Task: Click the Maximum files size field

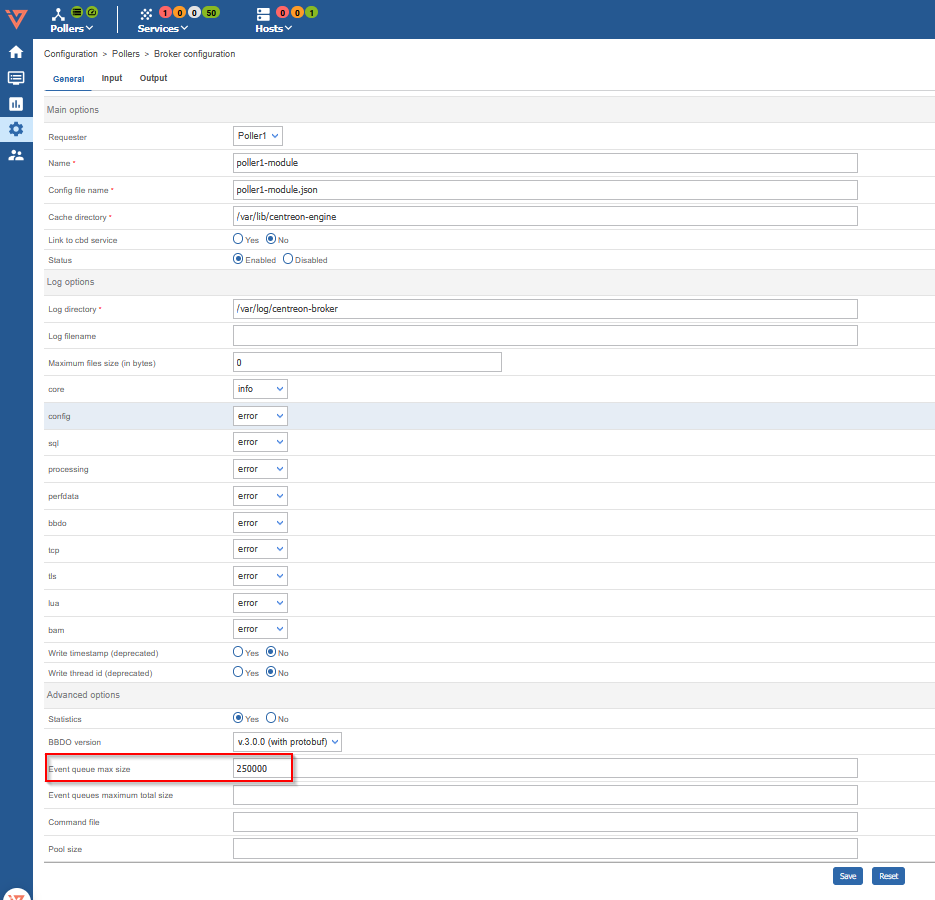Action: coord(367,362)
